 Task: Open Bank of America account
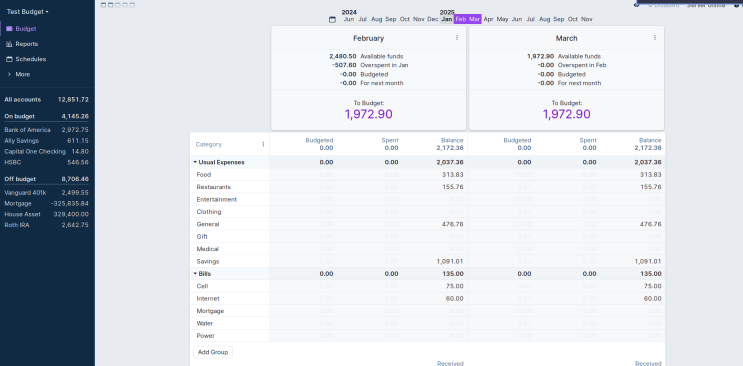point(46,130)
